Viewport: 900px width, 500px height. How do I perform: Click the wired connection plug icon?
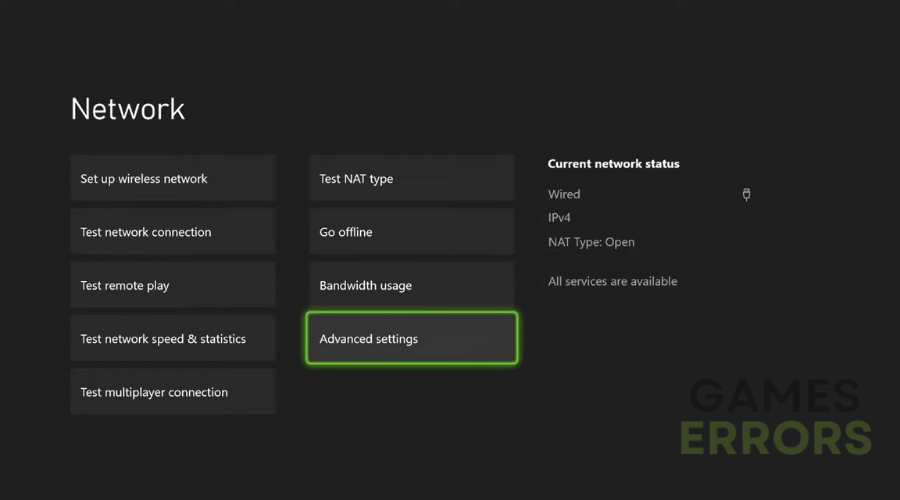(x=746, y=195)
